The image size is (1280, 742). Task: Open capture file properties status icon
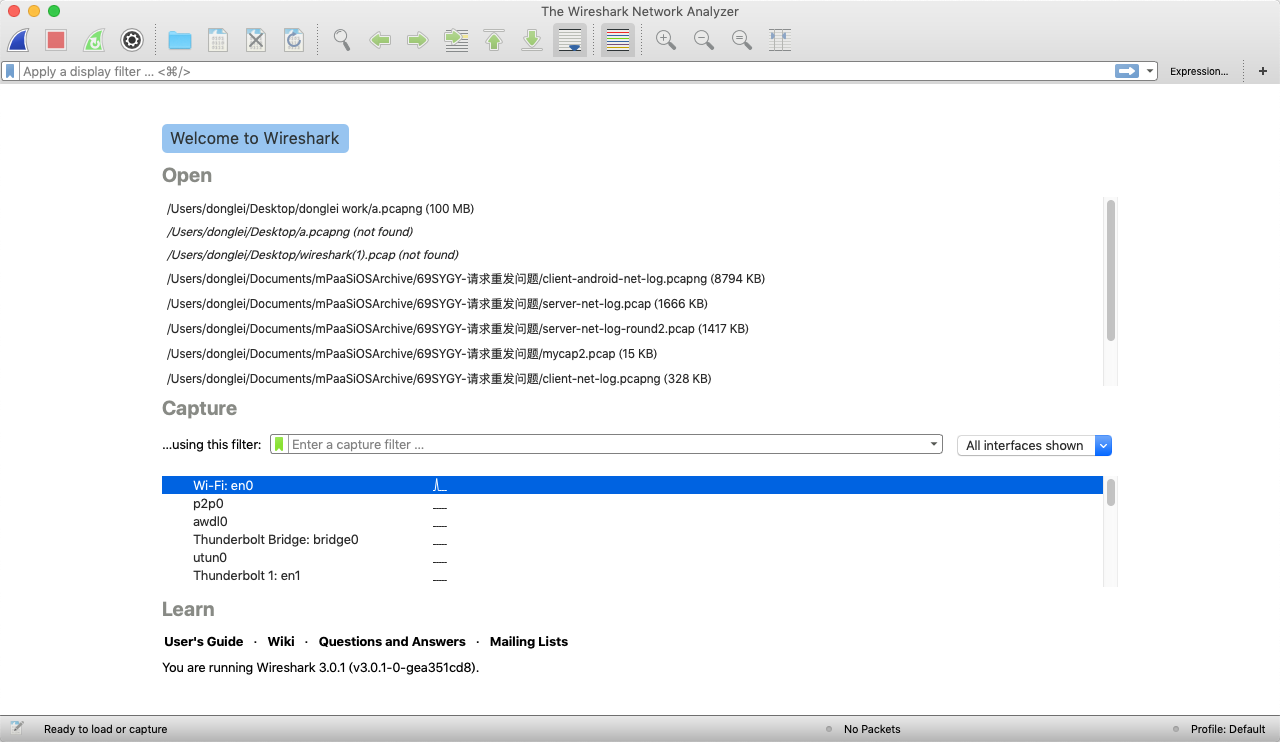(x=17, y=728)
